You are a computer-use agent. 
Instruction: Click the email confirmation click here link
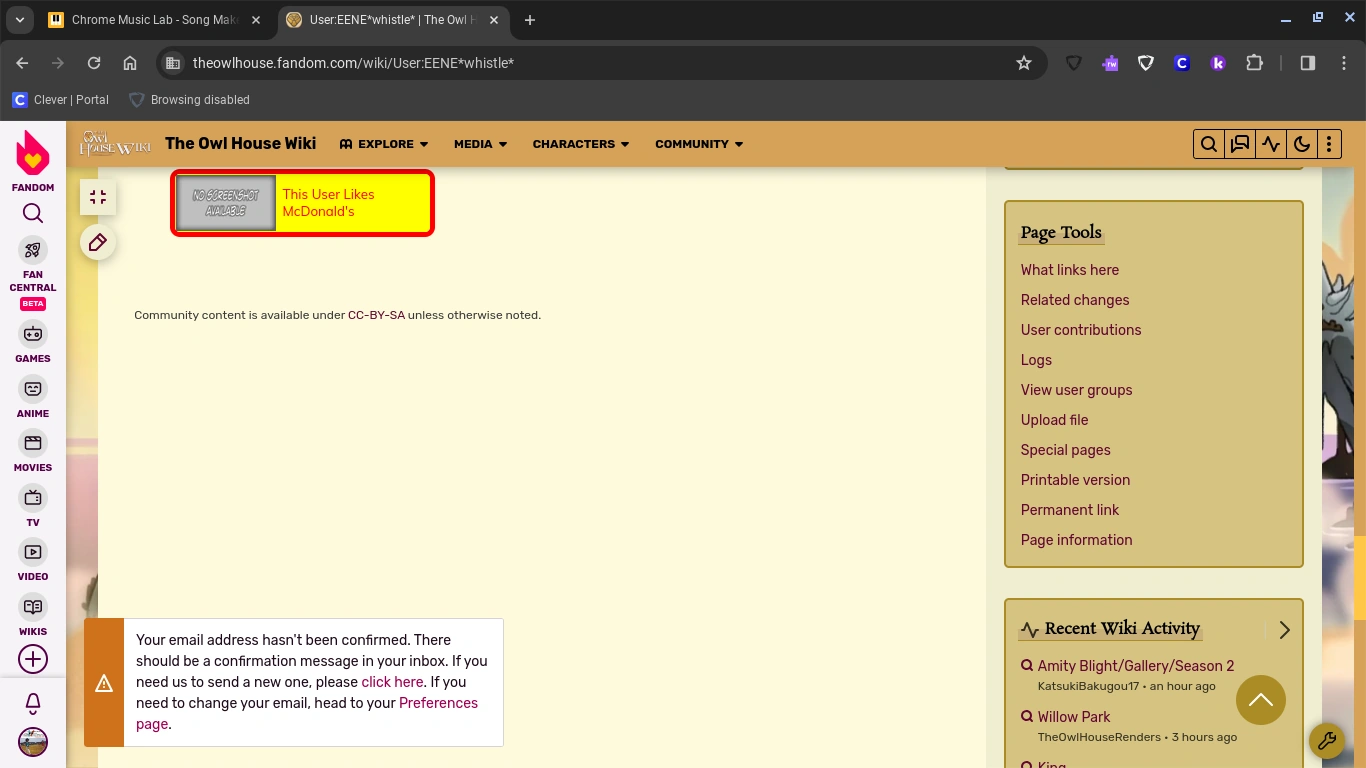391,682
